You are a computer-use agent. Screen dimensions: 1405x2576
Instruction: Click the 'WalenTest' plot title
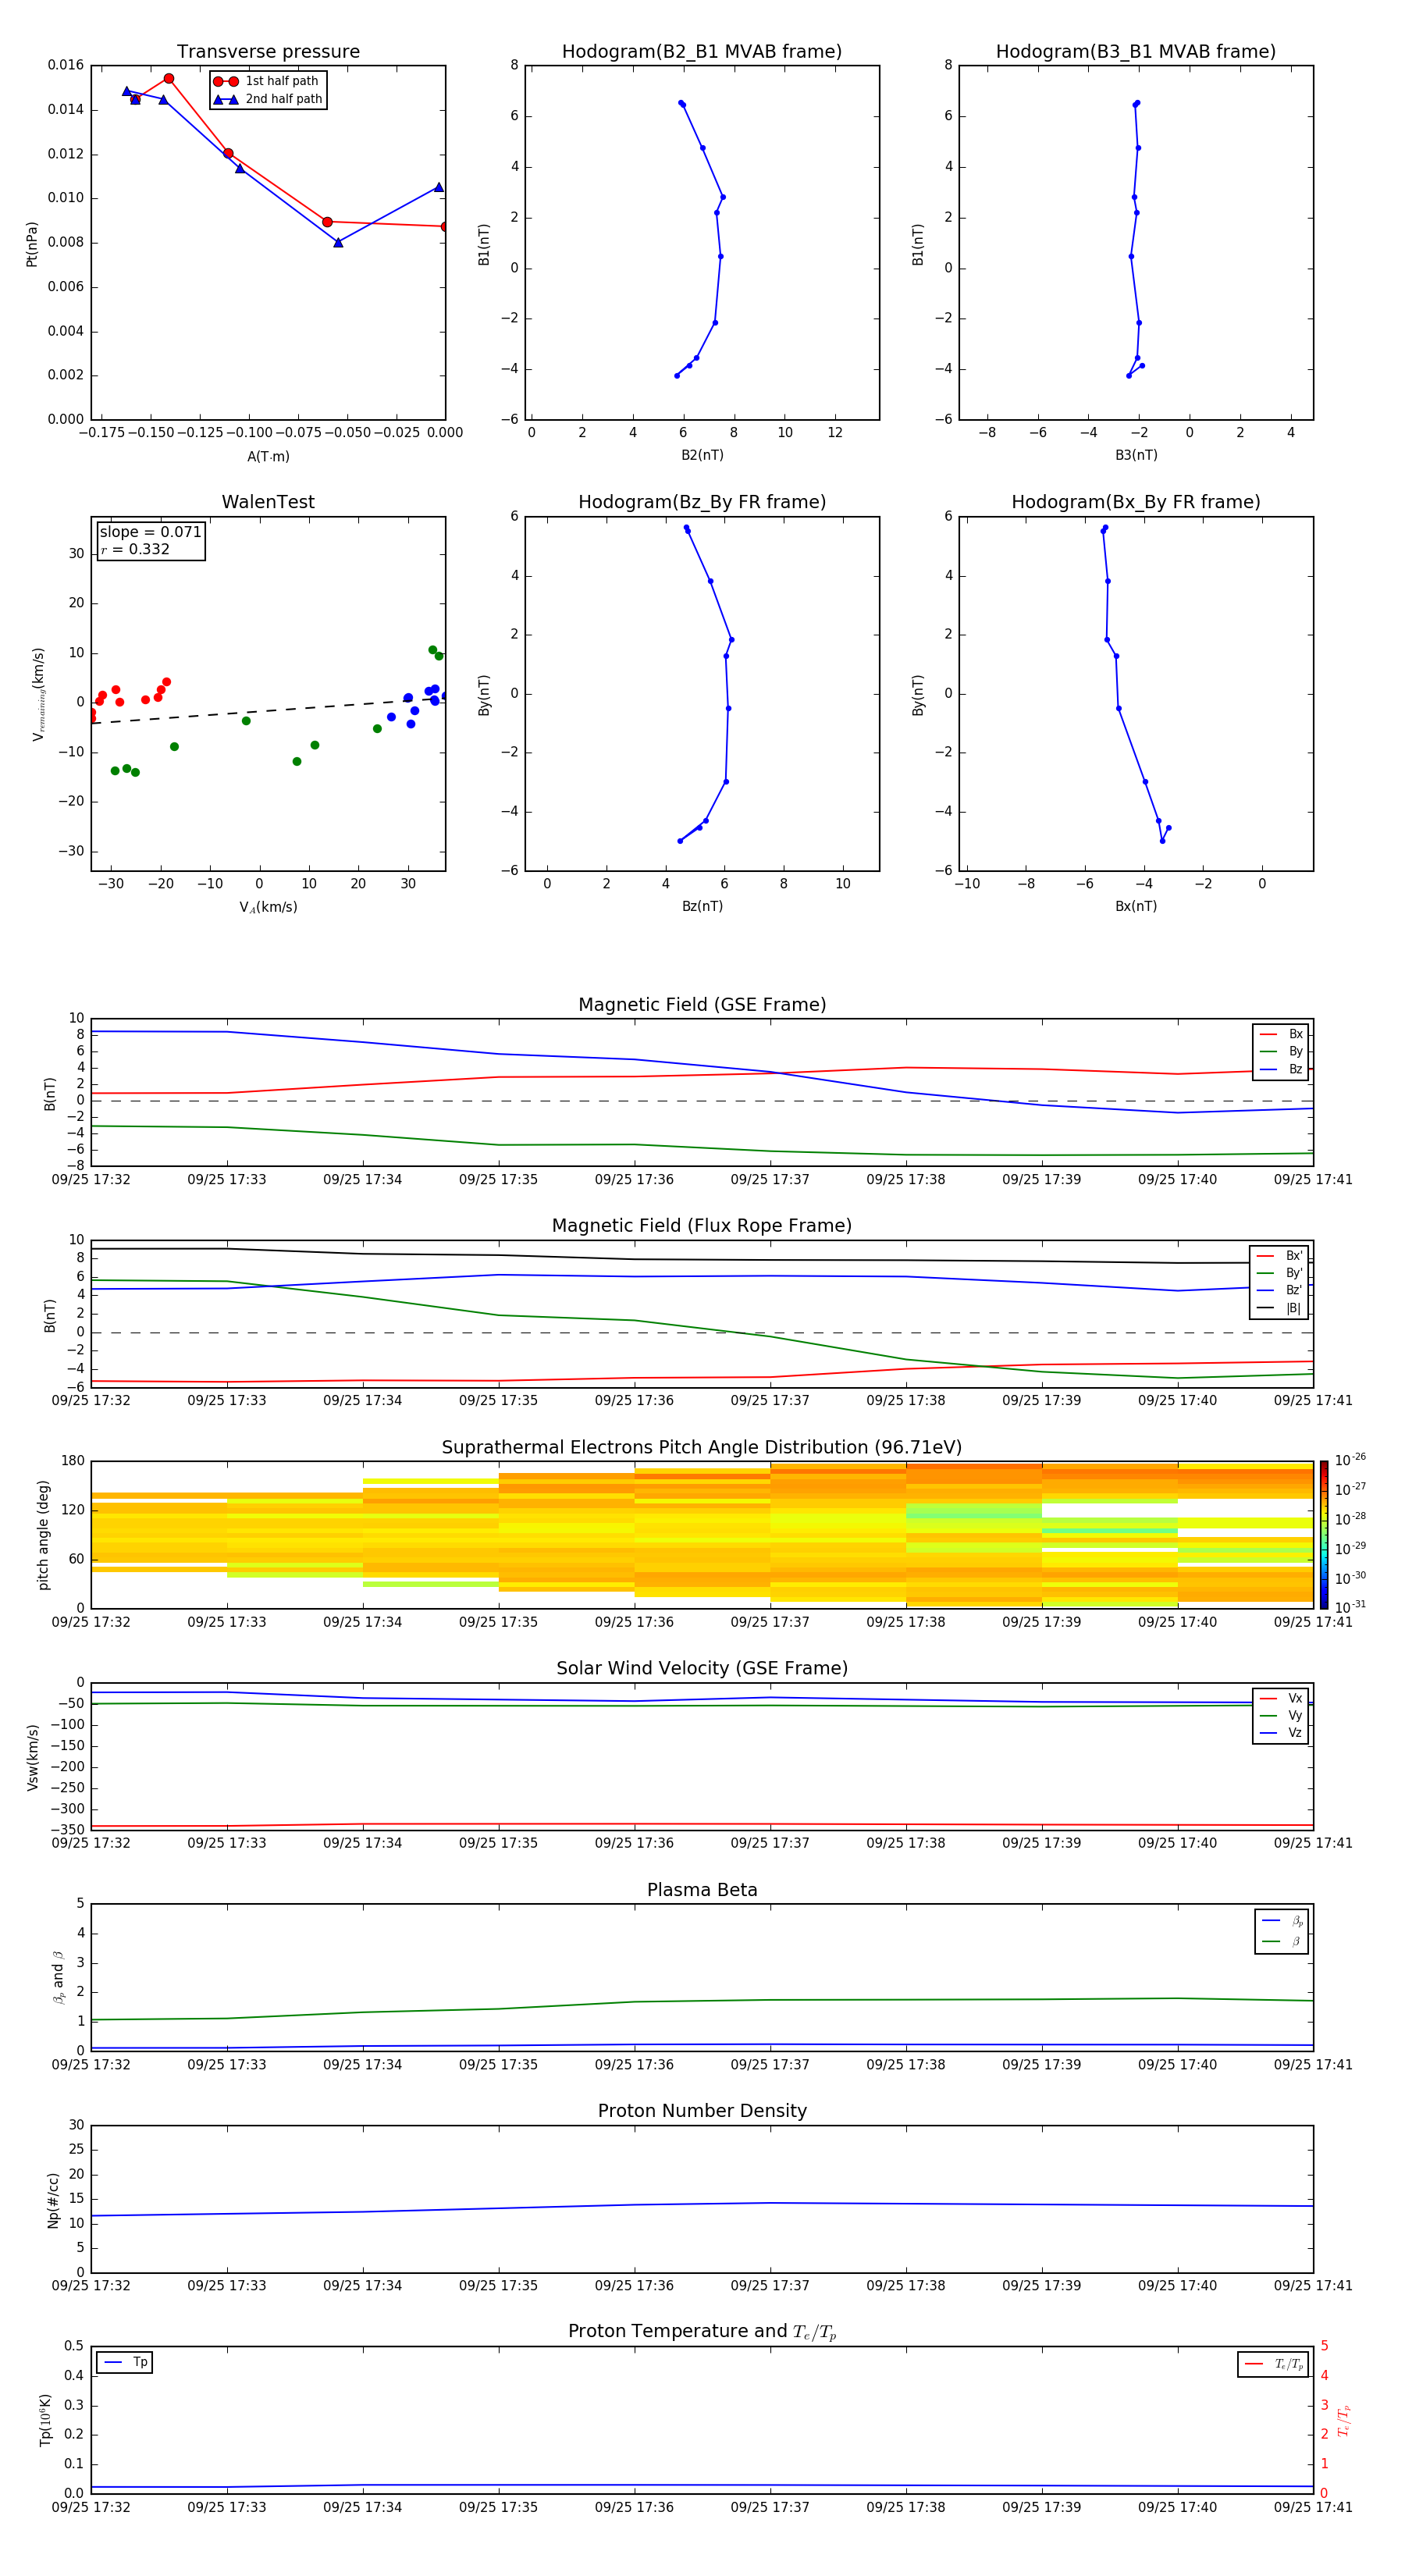click(268, 502)
